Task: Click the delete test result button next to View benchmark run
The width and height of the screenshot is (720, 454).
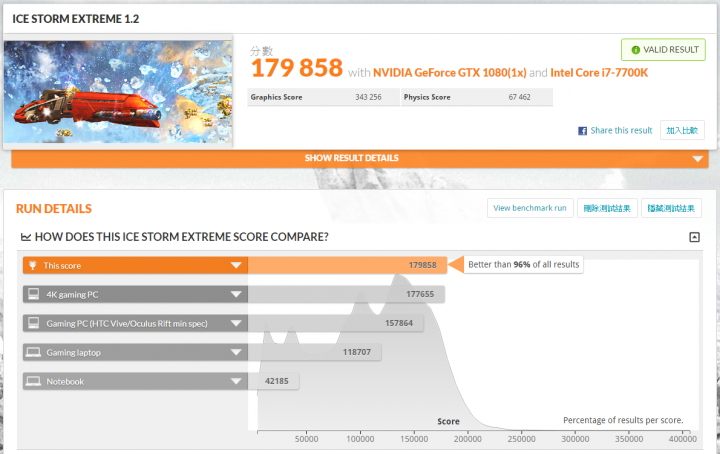Action: (x=607, y=208)
